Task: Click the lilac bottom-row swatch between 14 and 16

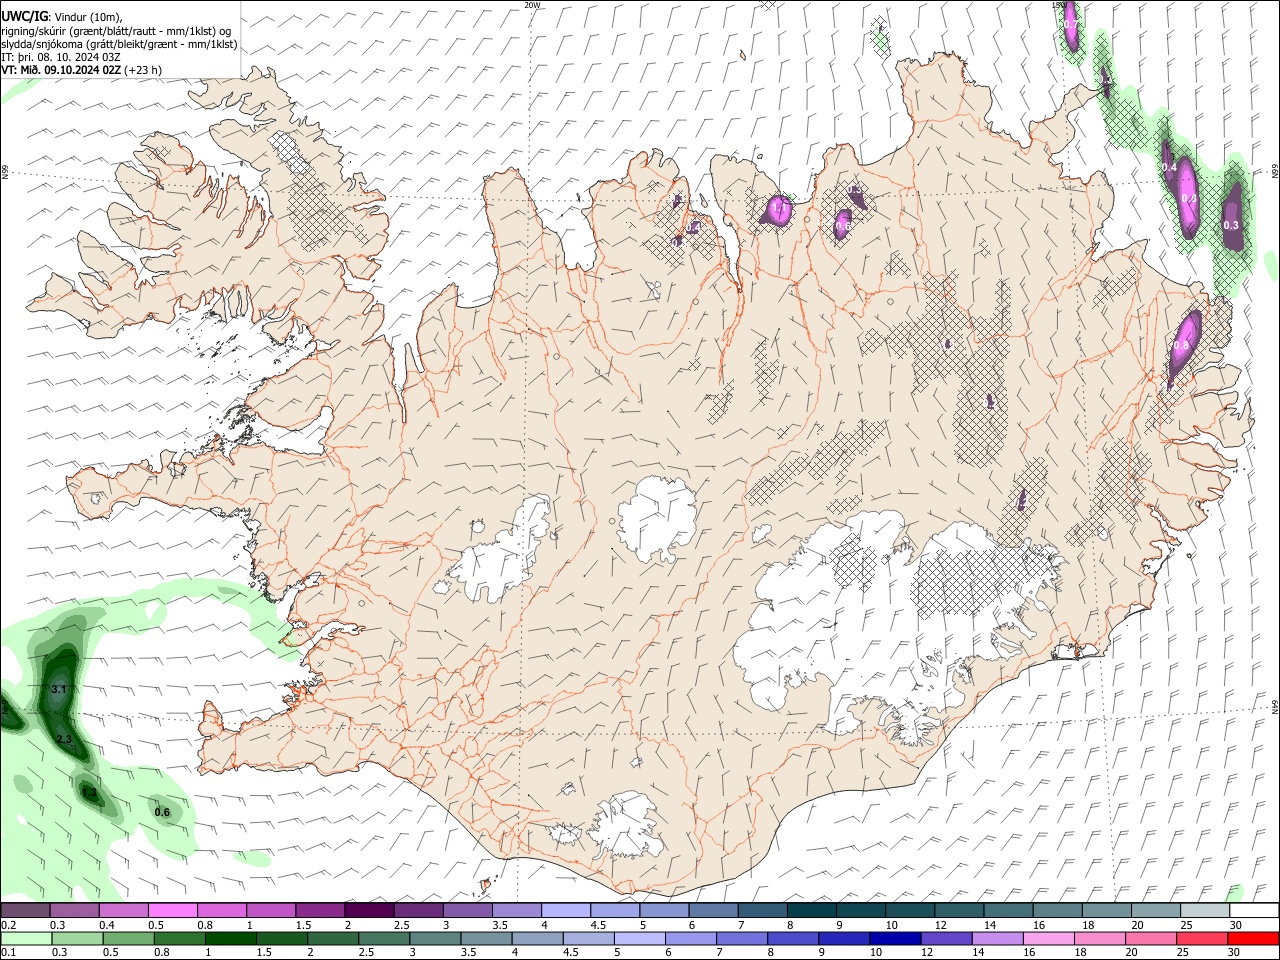Action: 996,939
